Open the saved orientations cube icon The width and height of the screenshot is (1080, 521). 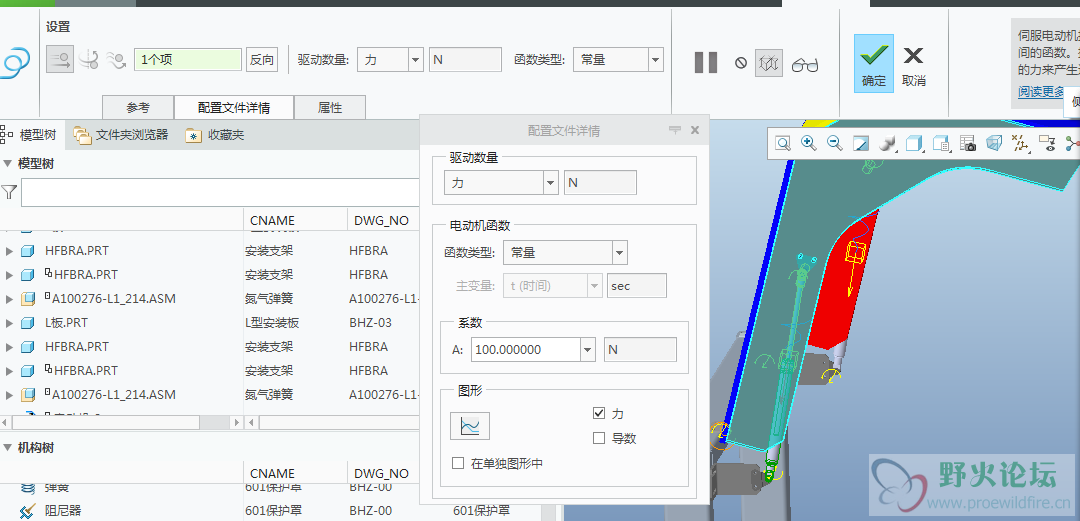tap(914, 143)
